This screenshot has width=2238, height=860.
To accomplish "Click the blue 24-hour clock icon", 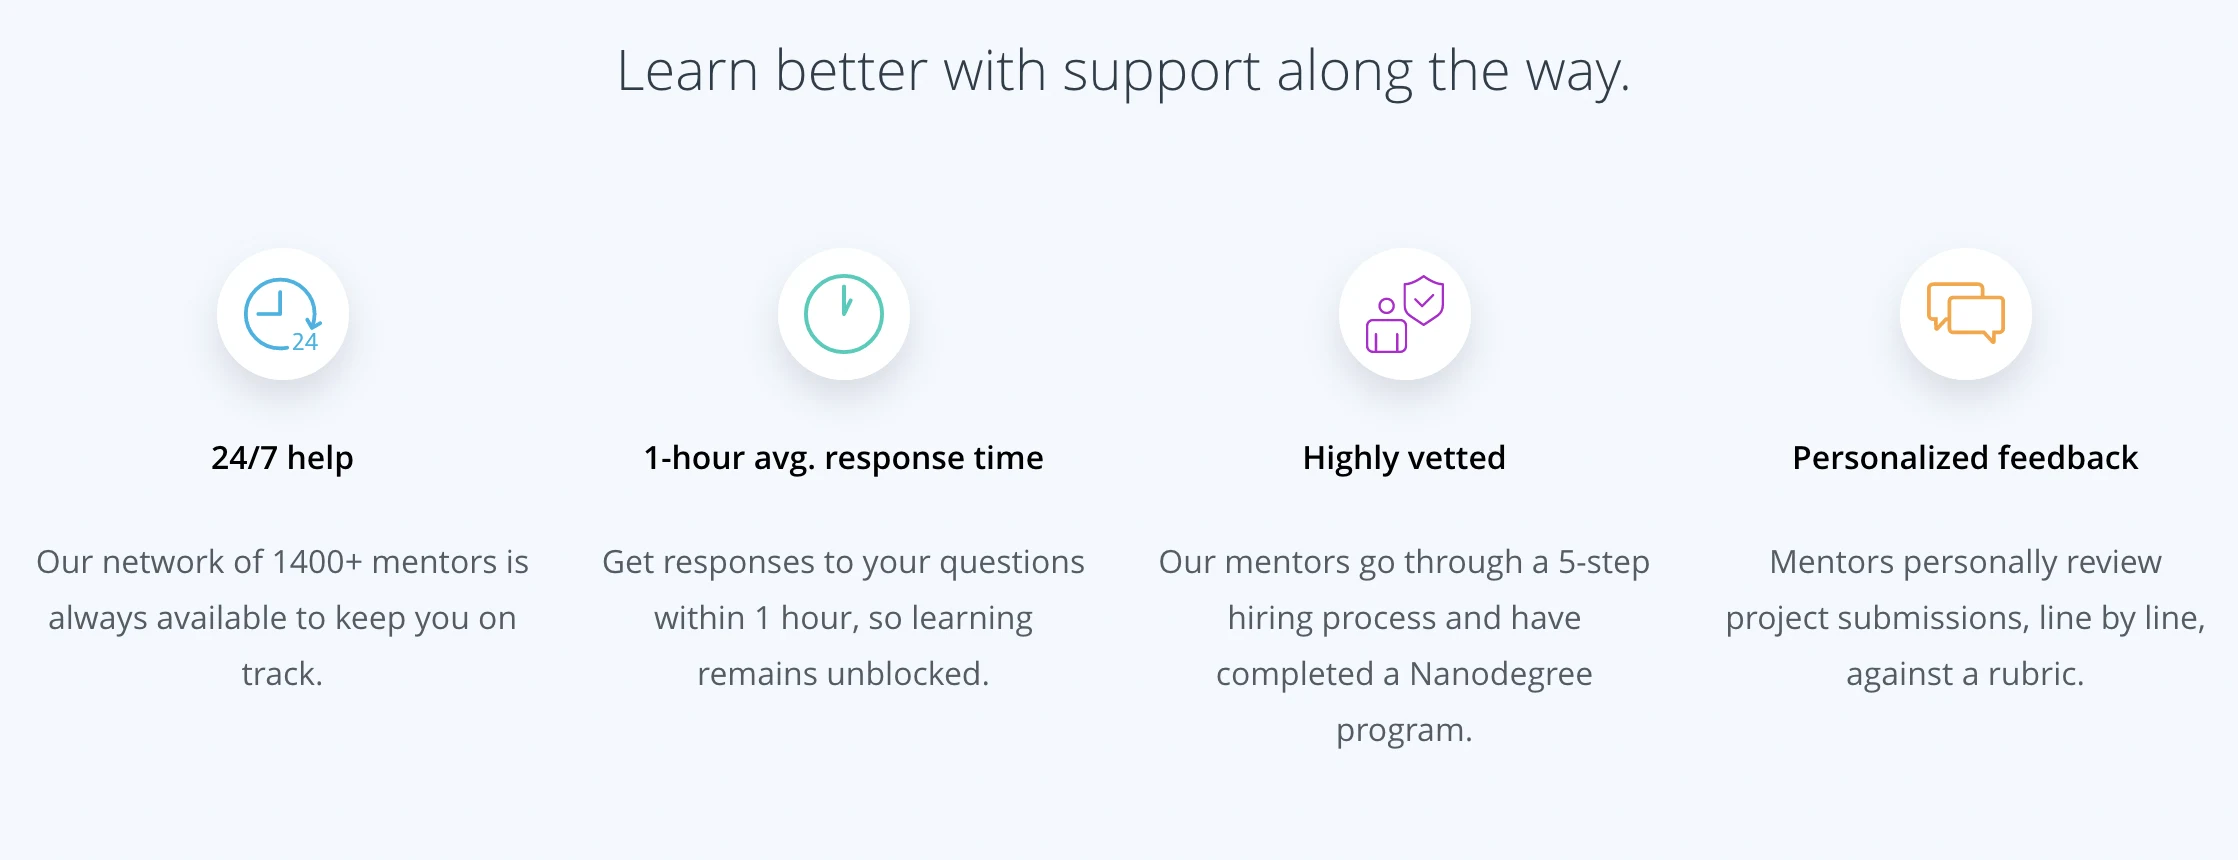I will point(283,314).
